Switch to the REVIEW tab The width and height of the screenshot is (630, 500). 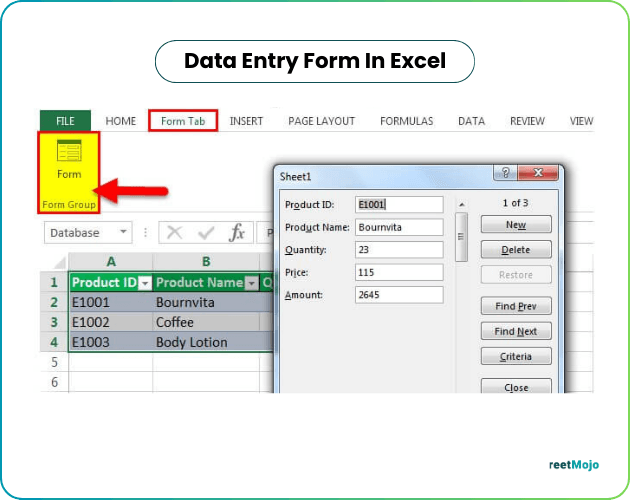[527, 121]
